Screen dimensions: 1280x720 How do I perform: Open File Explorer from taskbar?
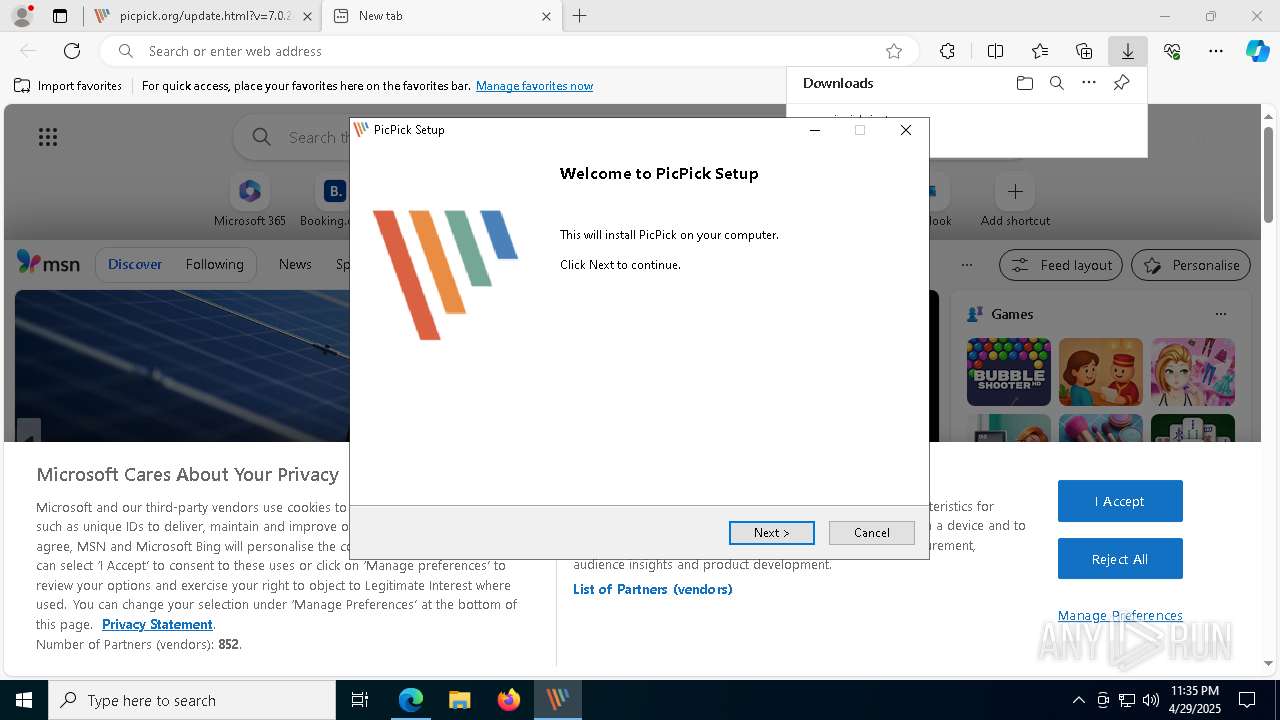[459, 700]
